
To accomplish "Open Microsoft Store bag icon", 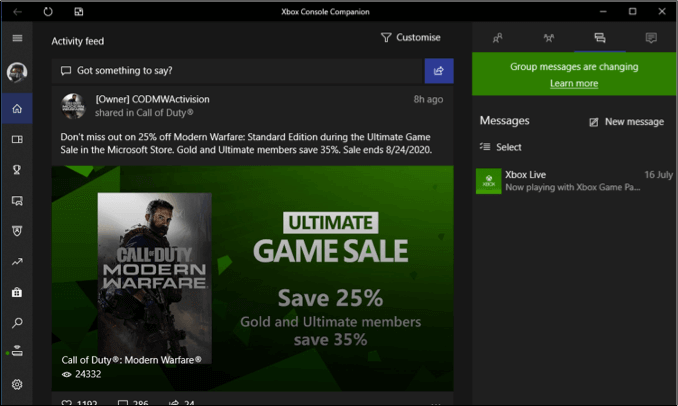I will tap(17, 292).
